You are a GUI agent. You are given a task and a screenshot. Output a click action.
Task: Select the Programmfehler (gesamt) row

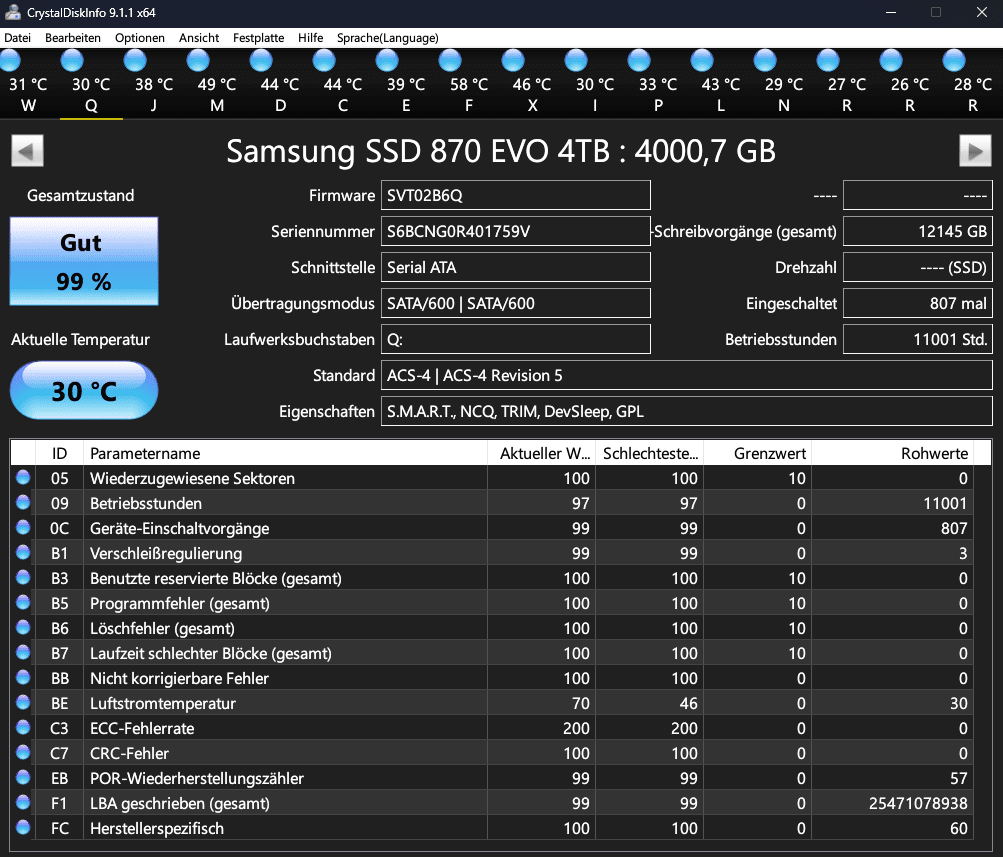(492, 603)
